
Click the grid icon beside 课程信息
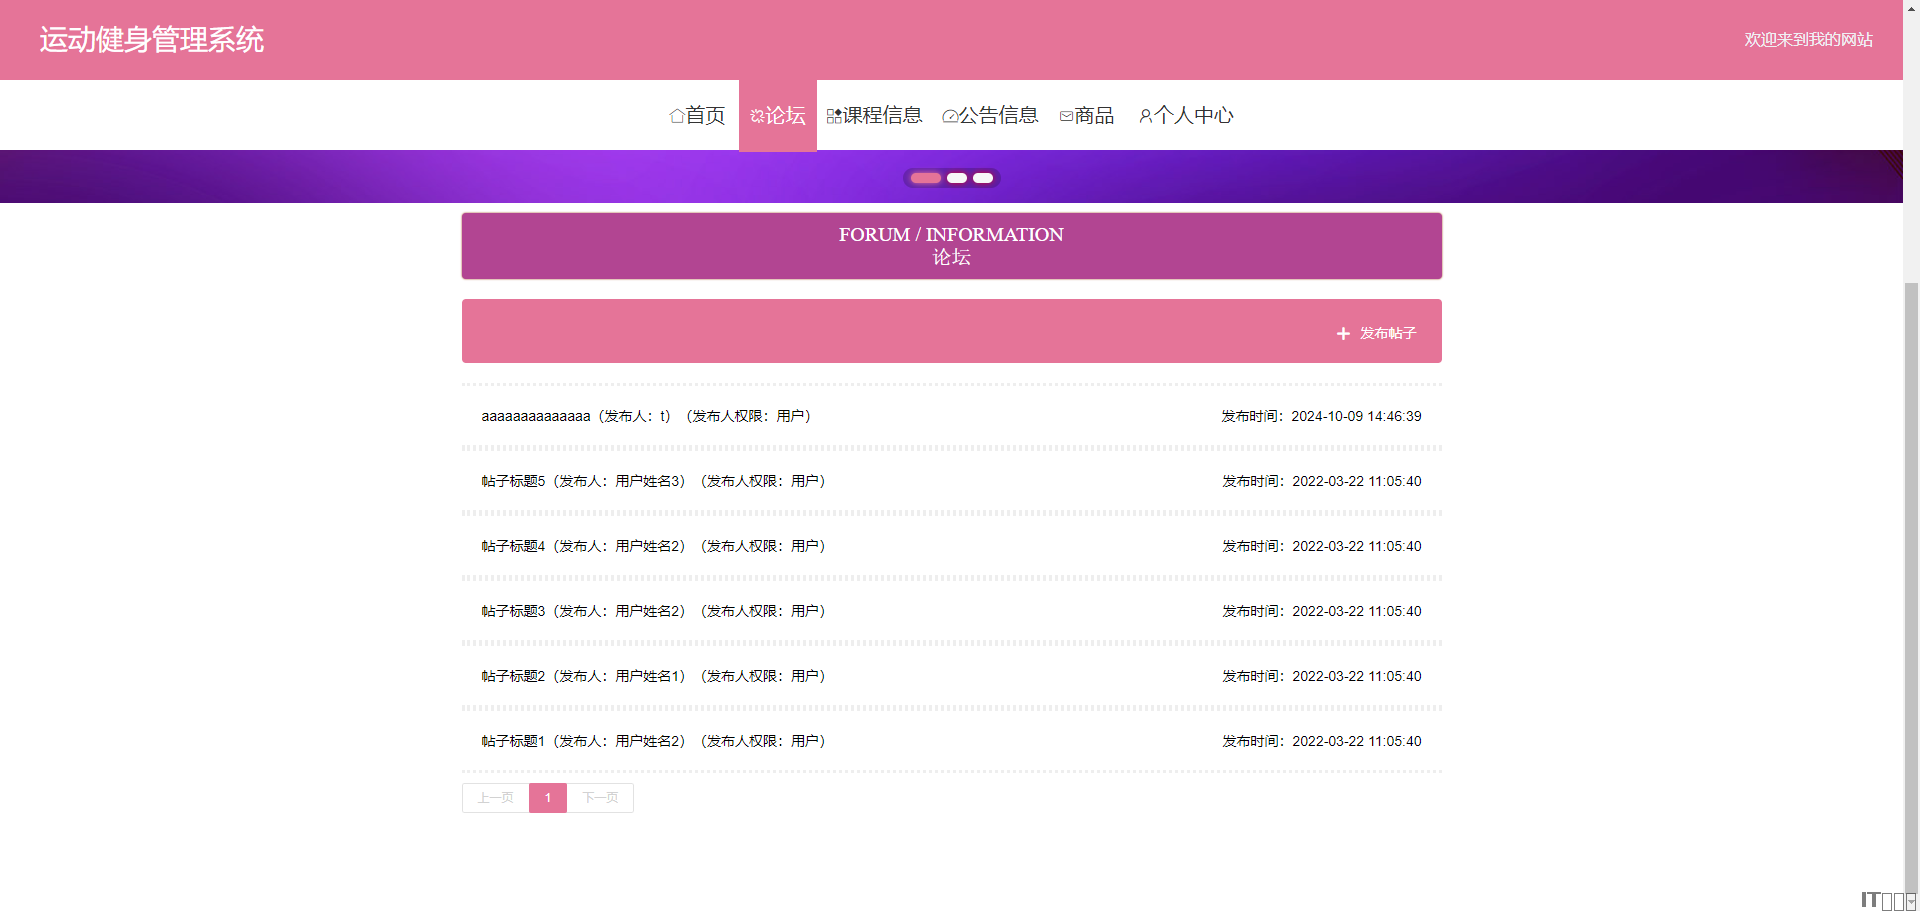tap(834, 116)
